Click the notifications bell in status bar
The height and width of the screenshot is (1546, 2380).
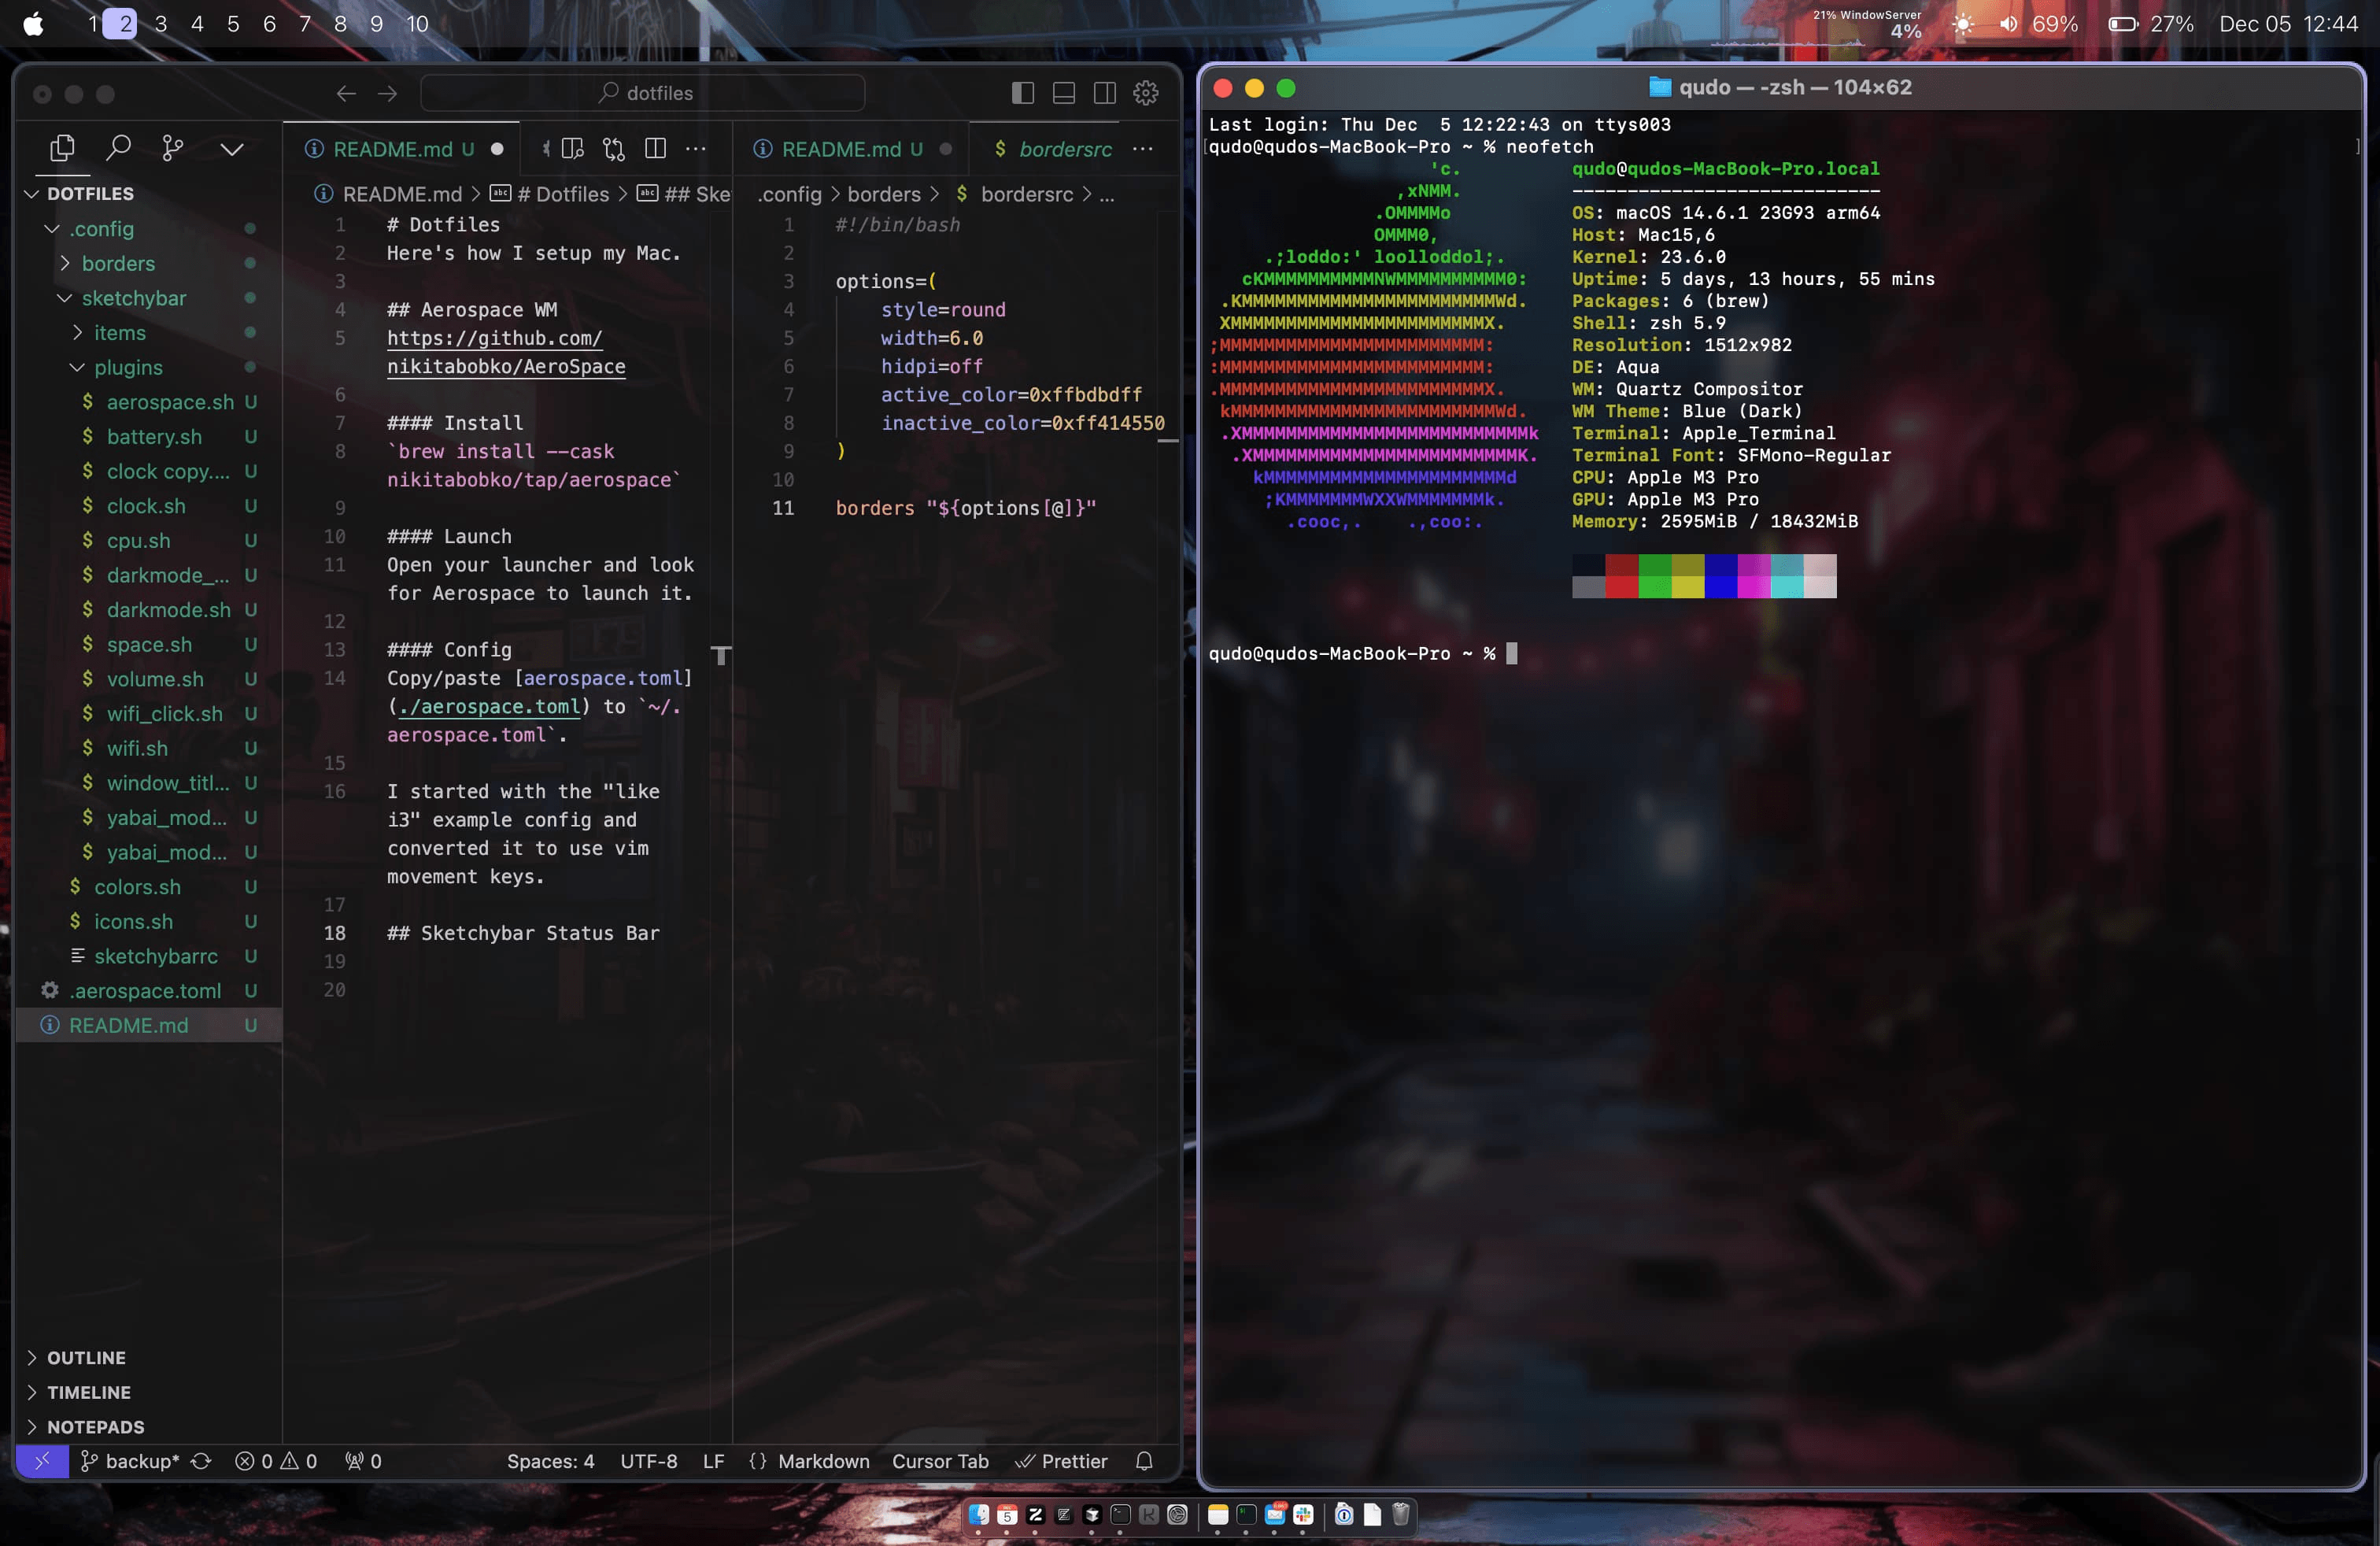click(1144, 1461)
